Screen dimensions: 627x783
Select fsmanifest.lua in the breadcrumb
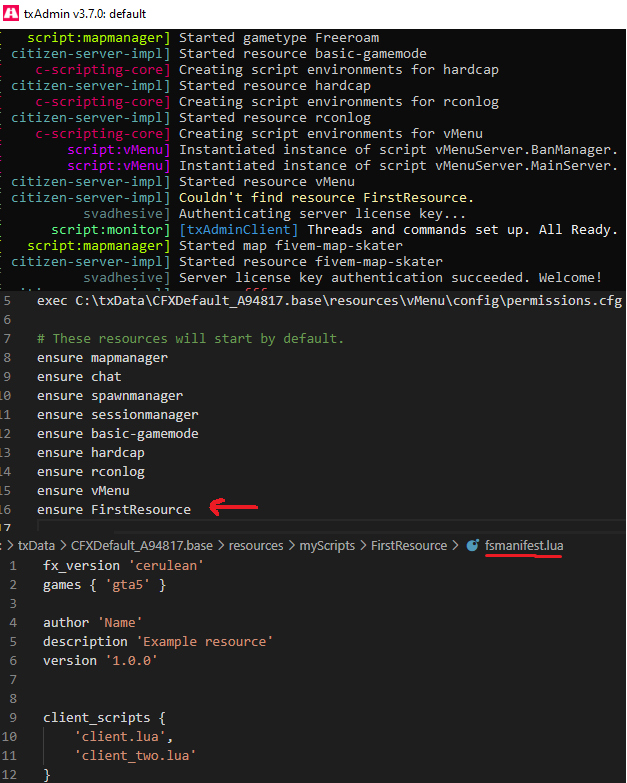524,545
